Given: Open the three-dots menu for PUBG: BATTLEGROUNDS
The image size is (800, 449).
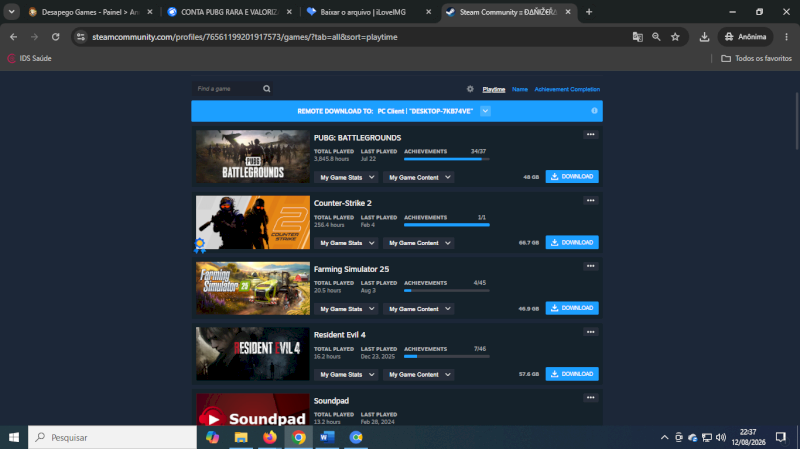Looking at the screenshot, I should pos(590,135).
